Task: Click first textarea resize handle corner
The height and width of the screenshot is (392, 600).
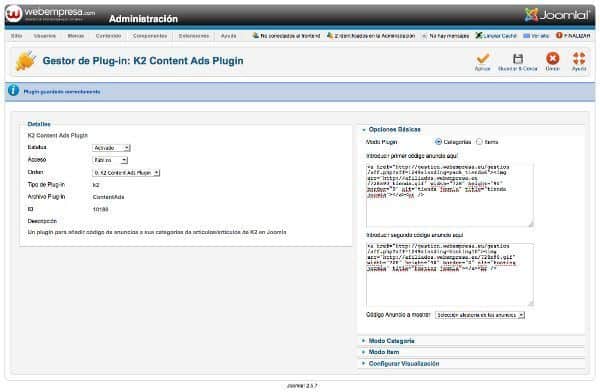Action: pyautogui.click(x=530, y=225)
